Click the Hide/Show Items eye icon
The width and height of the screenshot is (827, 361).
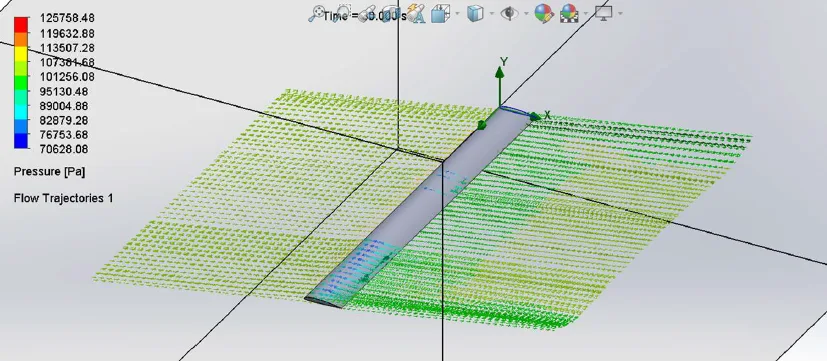508,13
